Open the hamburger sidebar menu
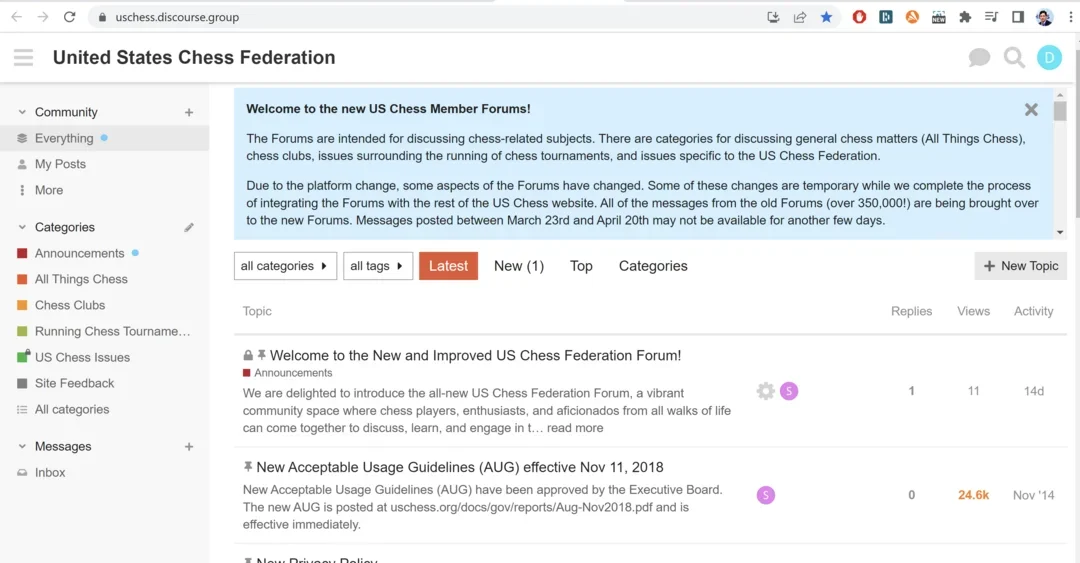The width and height of the screenshot is (1080, 563). 24,58
